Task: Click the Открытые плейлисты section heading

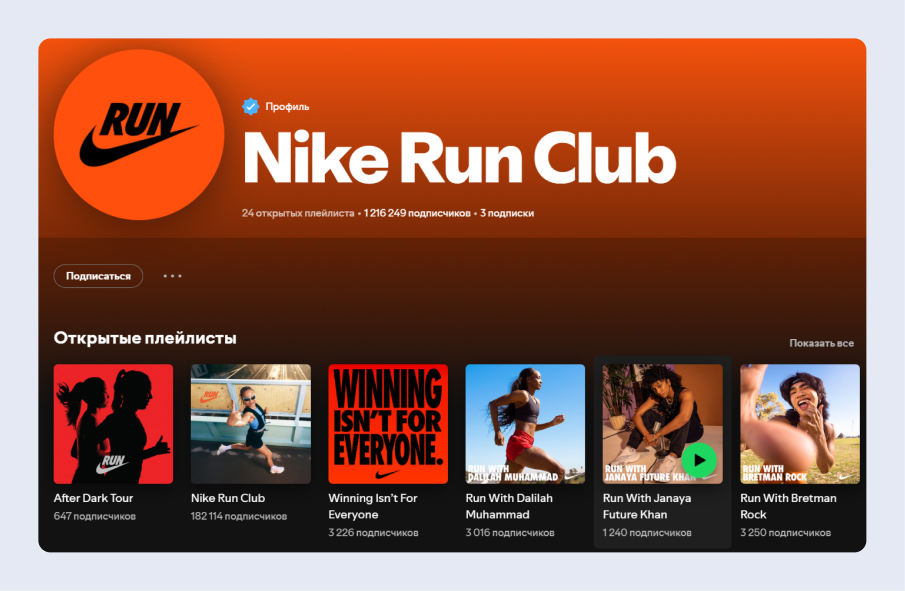Action: click(145, 338)
